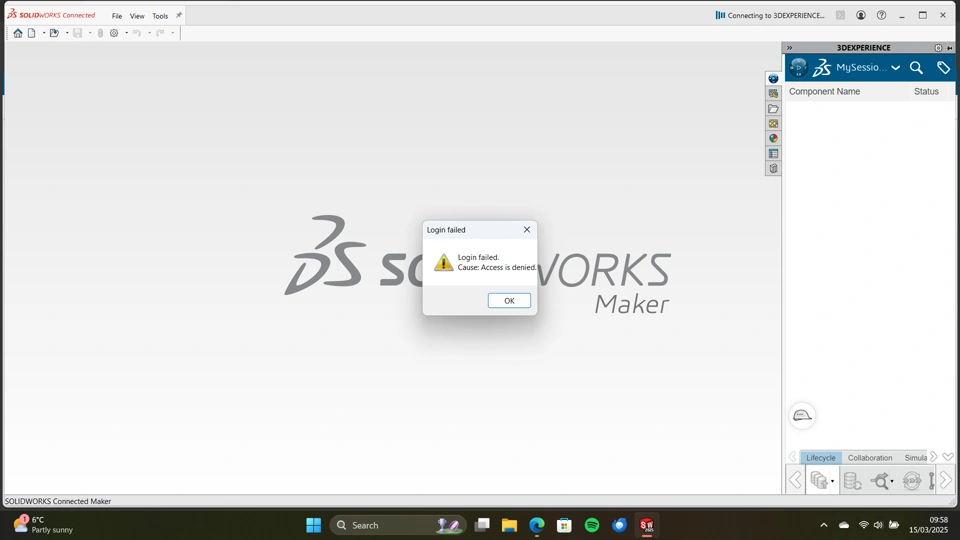
Task: Open the View menu
Action: click(137, 16)
